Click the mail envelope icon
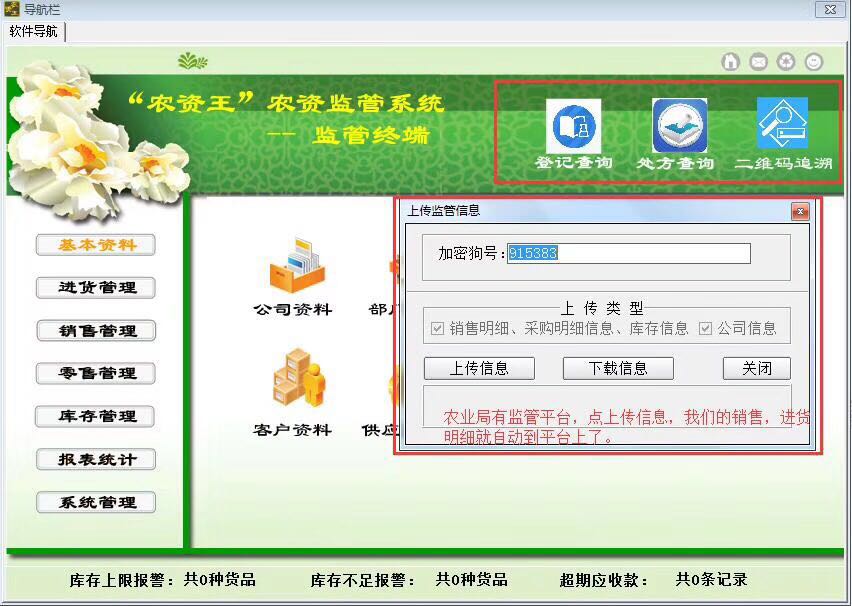Screen dimensions: 852x606 coord(759,62)
